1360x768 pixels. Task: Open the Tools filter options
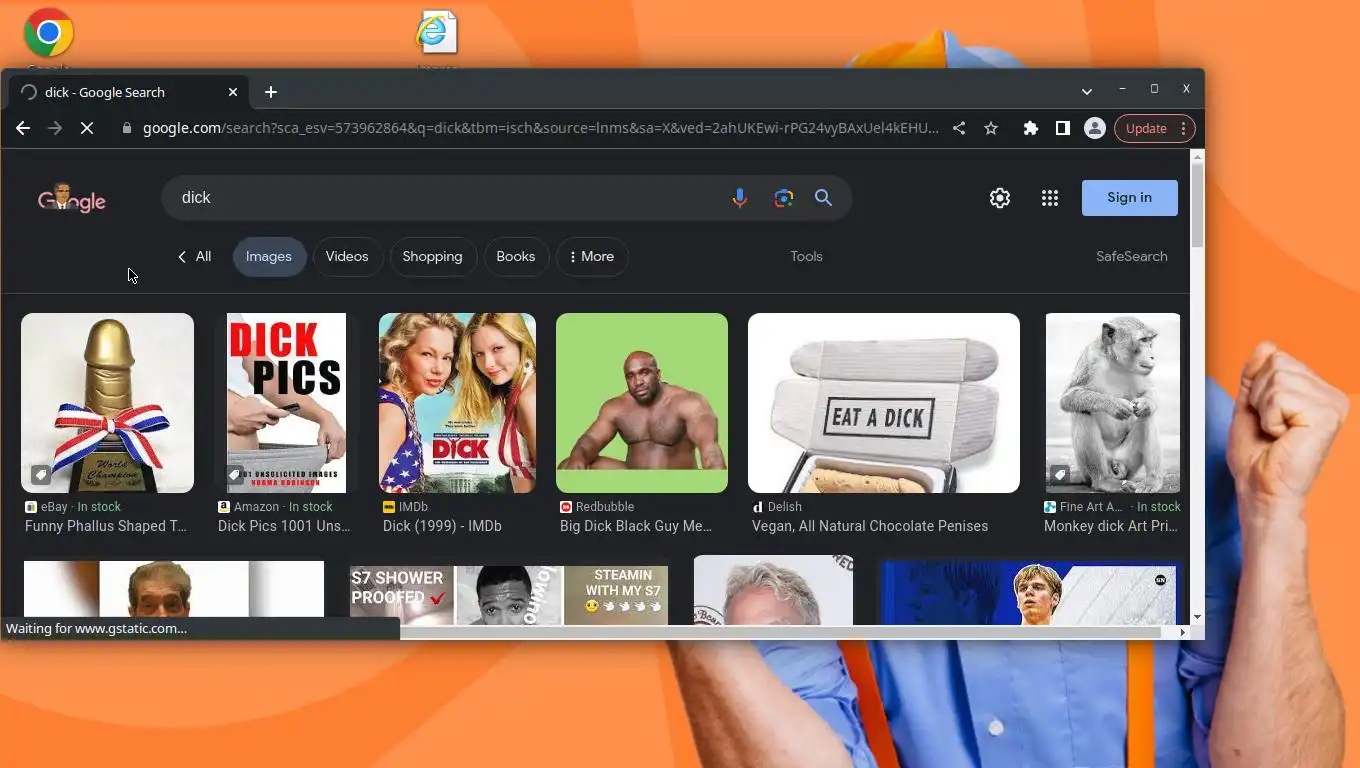[806, 257]
